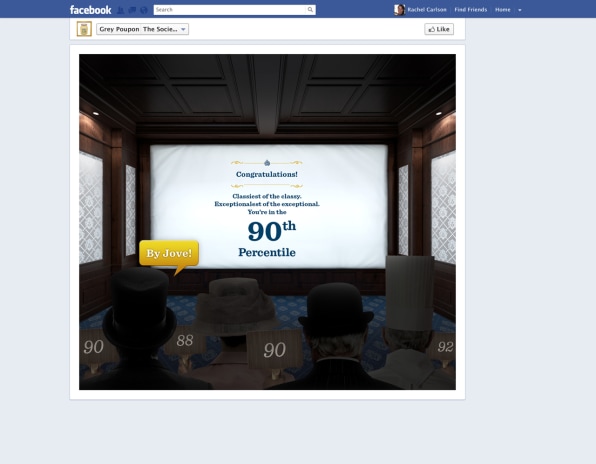This screenshot has height=464, width=596.
Task: Expand the account menu arrow
Action: tap(520, 10)
